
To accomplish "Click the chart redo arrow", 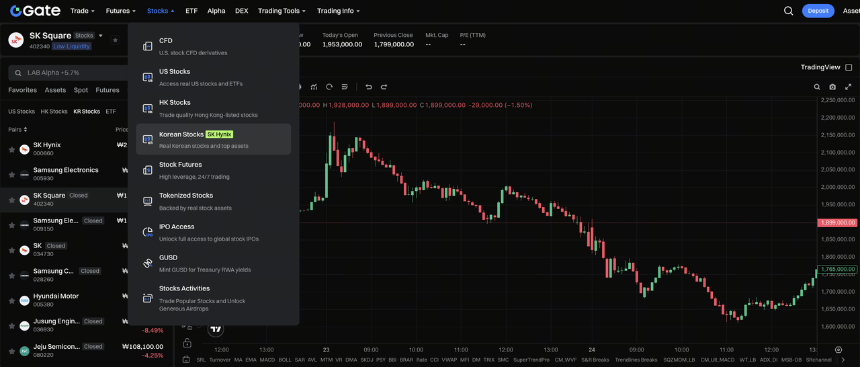I will click(x=384, y=87).
